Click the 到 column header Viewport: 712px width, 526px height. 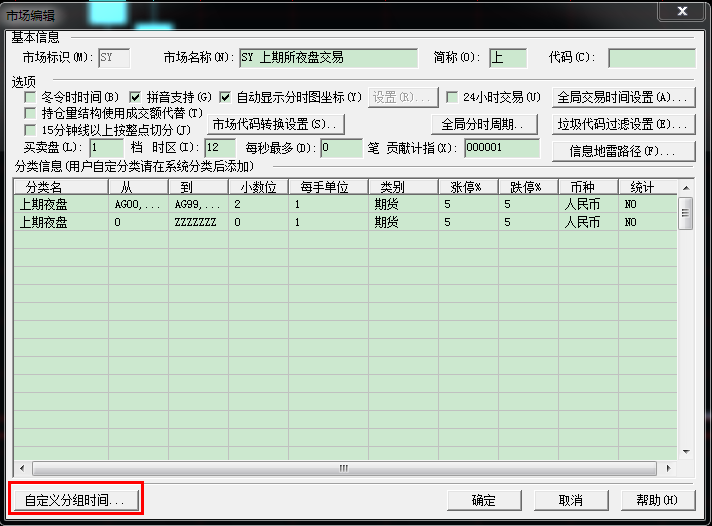point(198,187)
